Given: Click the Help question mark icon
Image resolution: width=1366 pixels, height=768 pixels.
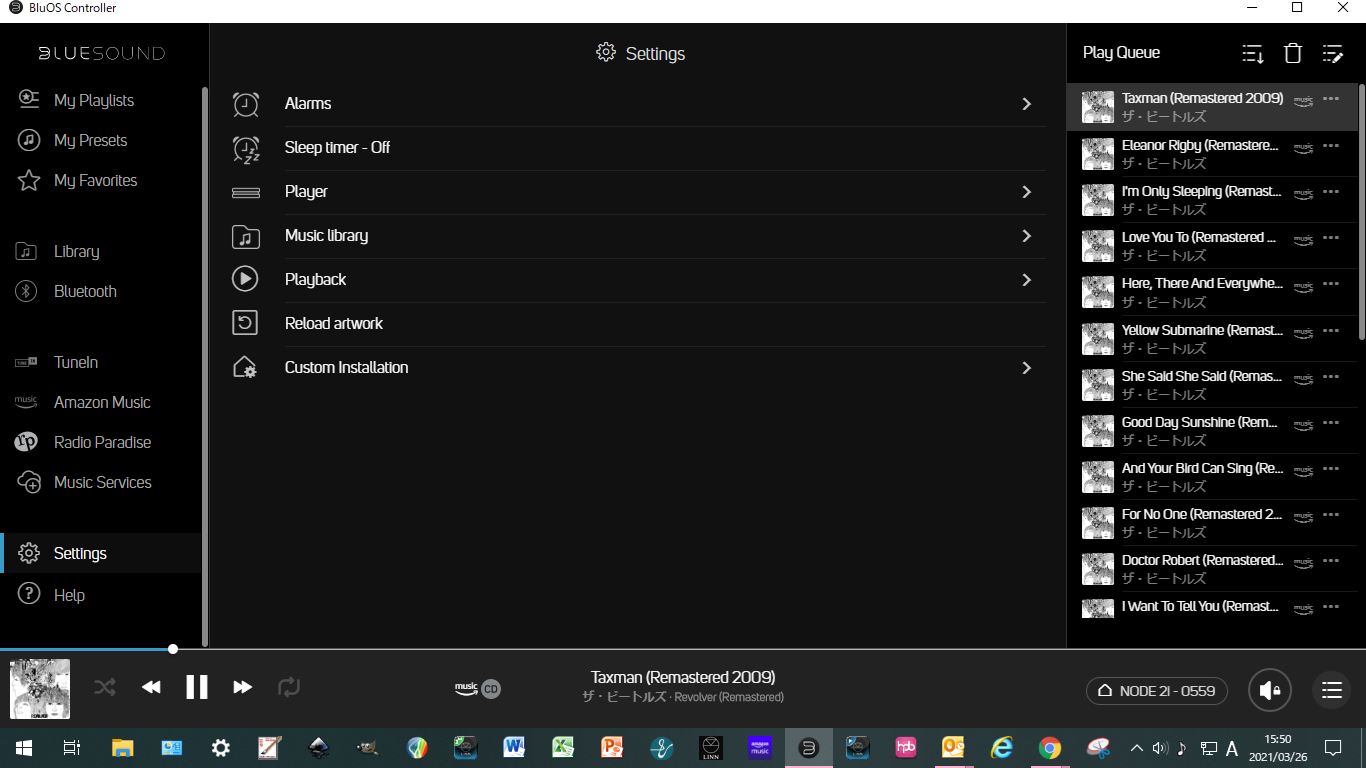Looking at the screenshot, I should pyautogui.click(x=29, y=595).
